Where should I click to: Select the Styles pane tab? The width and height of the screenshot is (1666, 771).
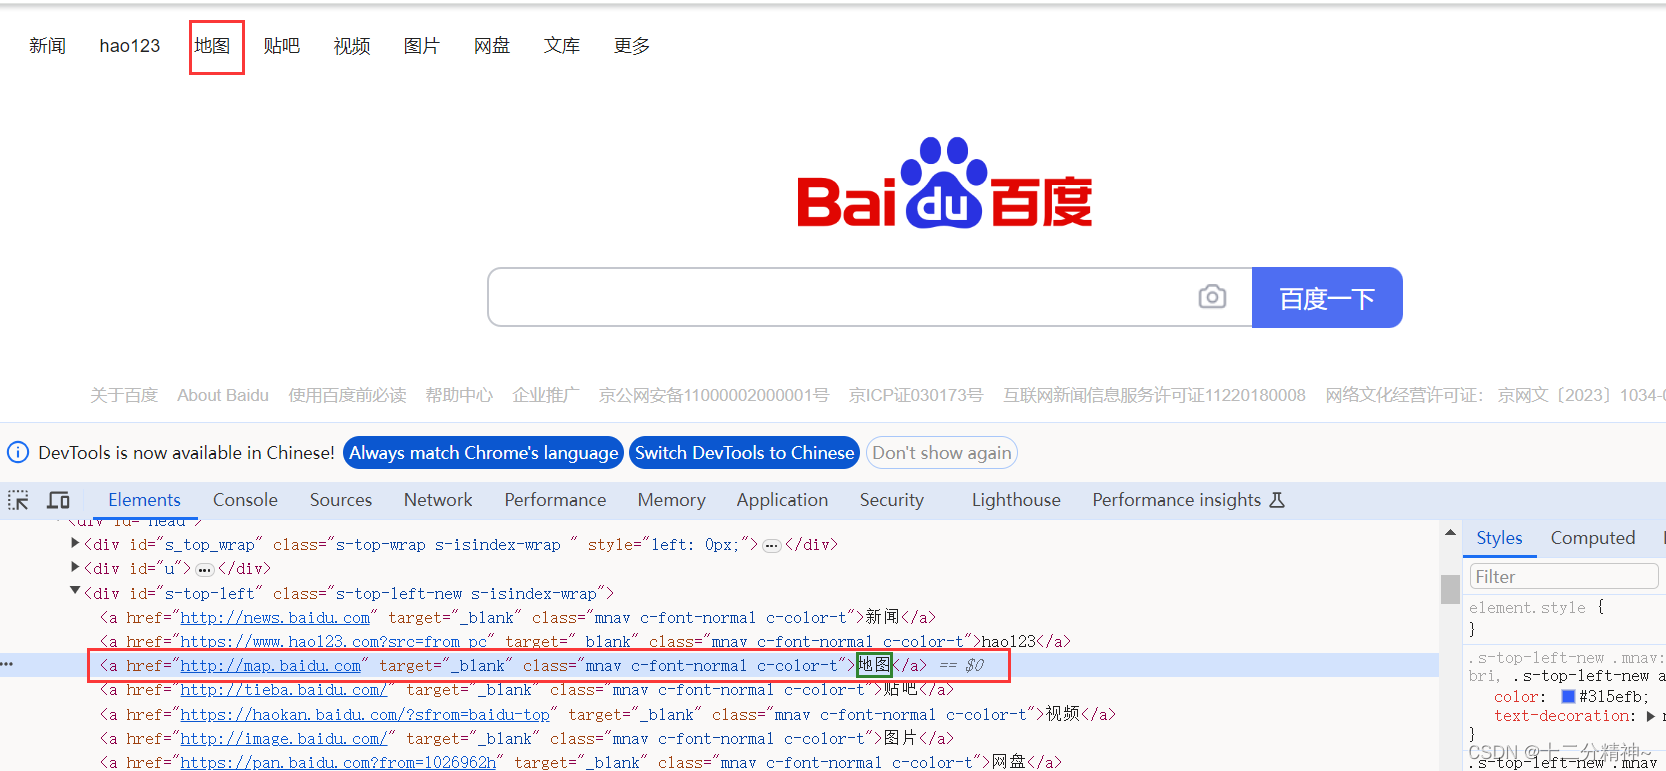[1499, 538]
